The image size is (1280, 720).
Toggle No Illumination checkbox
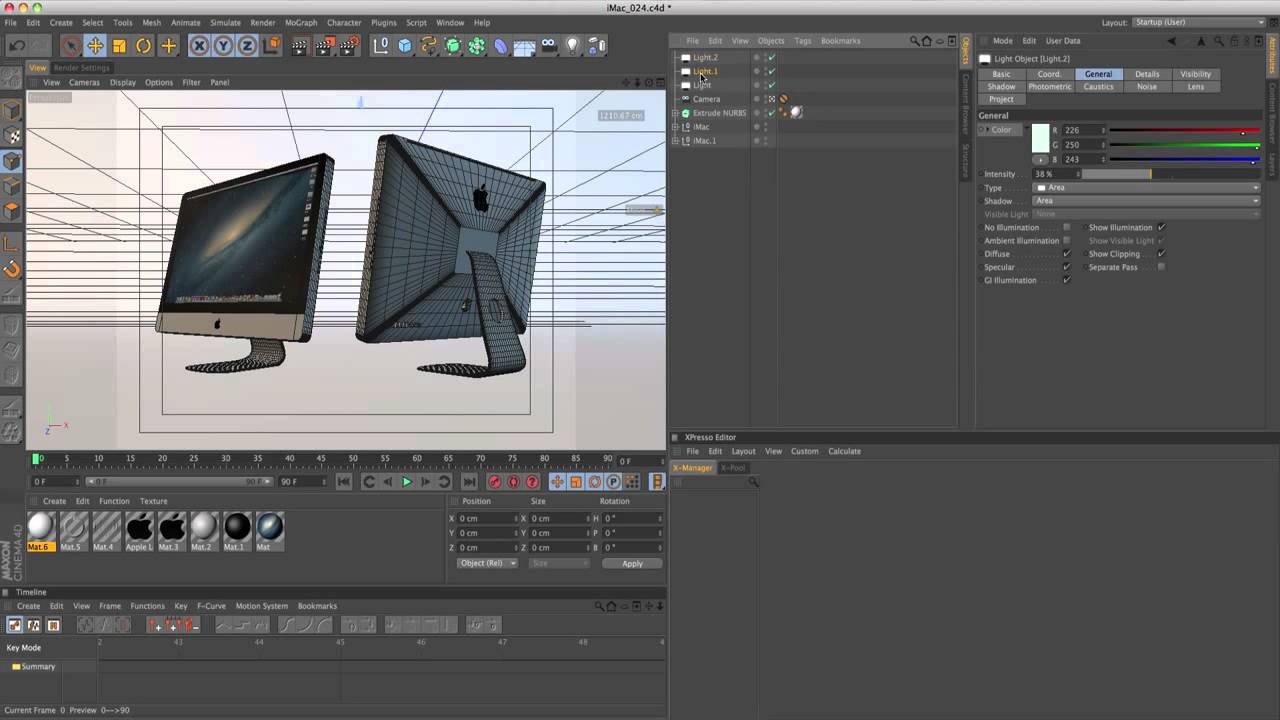click(x=1066, y=227)
